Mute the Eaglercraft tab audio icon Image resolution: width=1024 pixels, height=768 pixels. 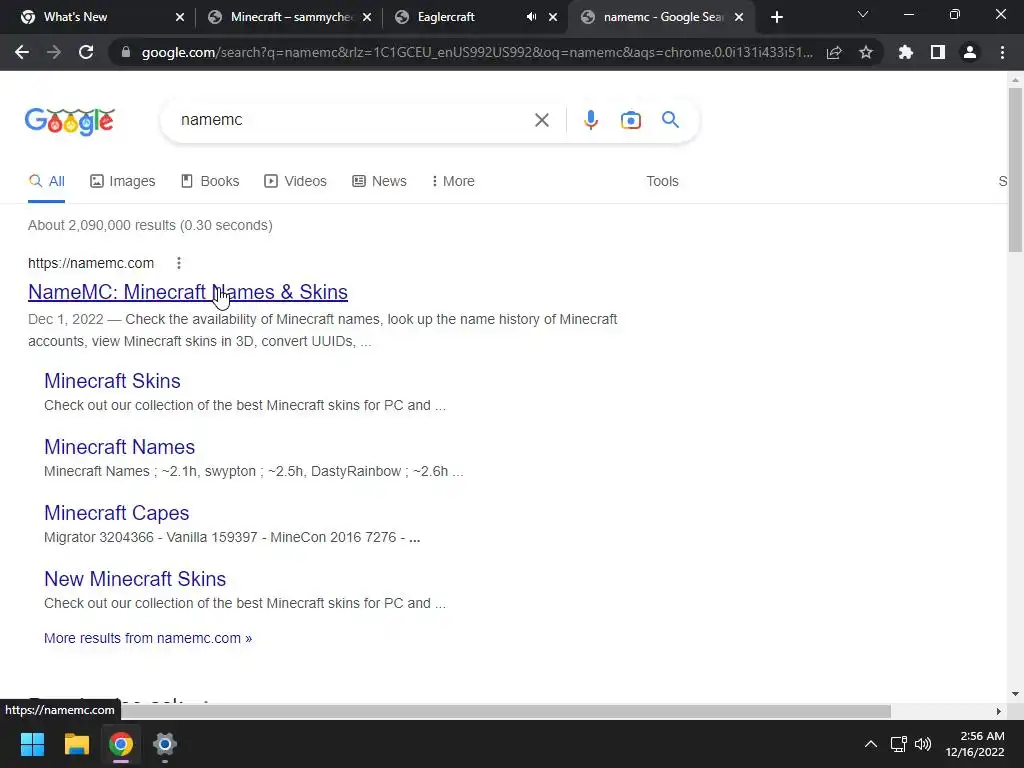532,17
